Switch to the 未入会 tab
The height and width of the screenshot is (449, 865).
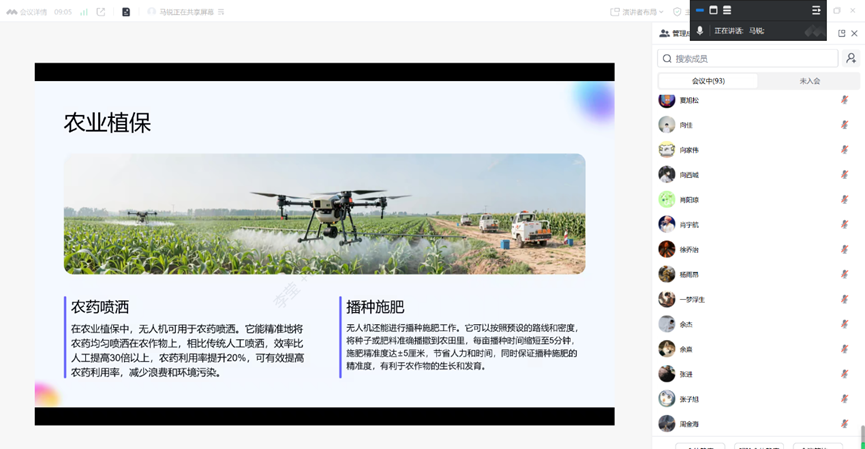tap(809, 81)
